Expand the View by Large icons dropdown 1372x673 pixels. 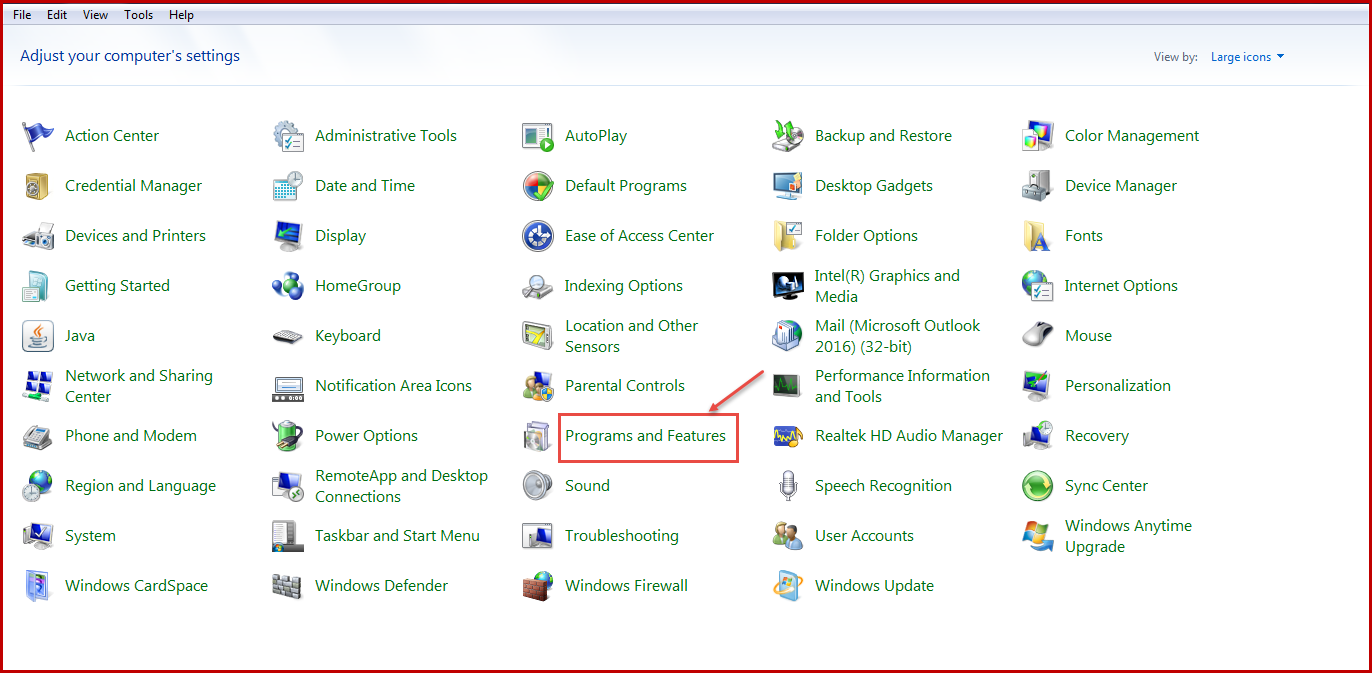(1247, 57)
